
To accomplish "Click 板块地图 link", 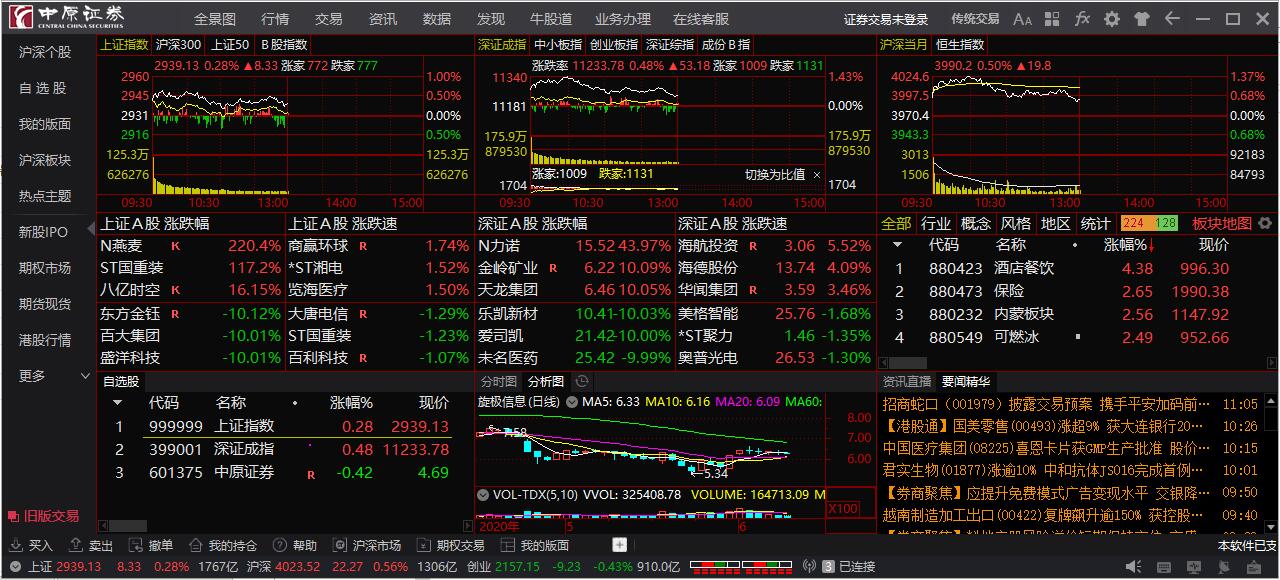I will [1222, 223].
